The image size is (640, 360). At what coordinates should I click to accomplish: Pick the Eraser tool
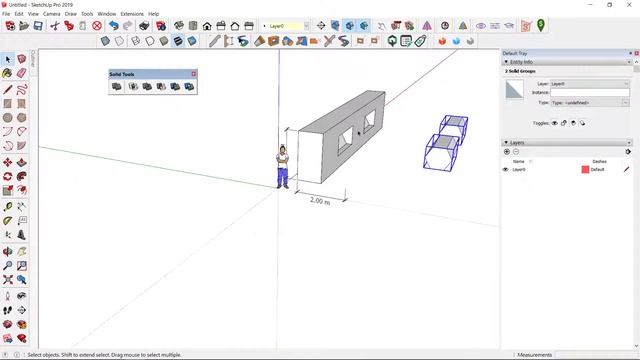click(x=22, y=73)
